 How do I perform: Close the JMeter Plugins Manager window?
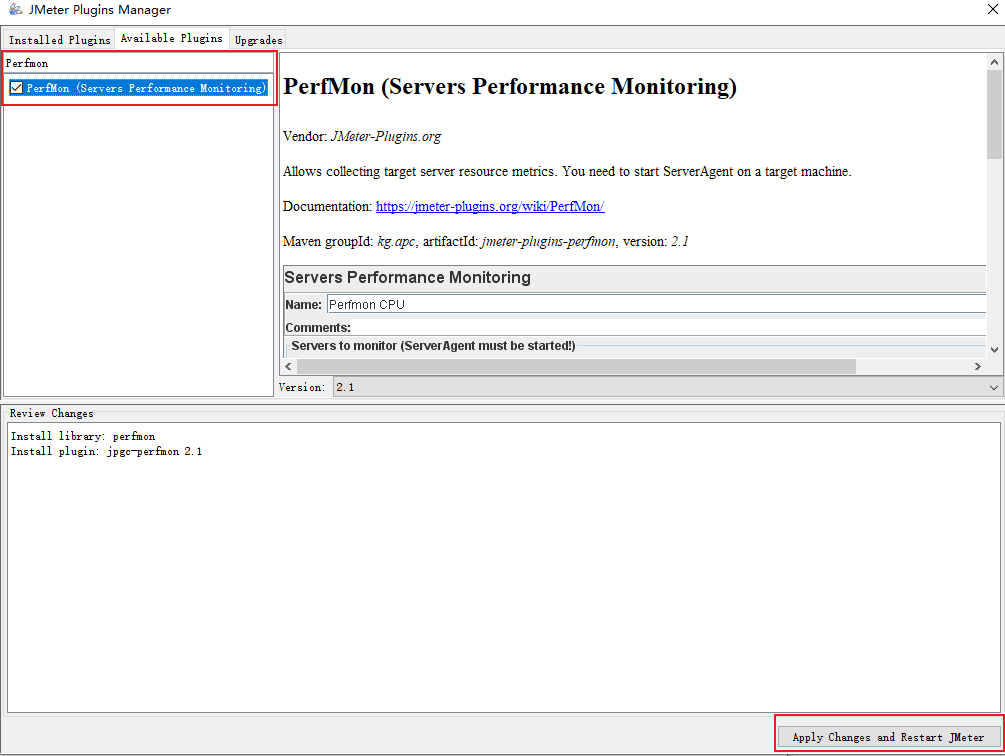tap(992, 9)
